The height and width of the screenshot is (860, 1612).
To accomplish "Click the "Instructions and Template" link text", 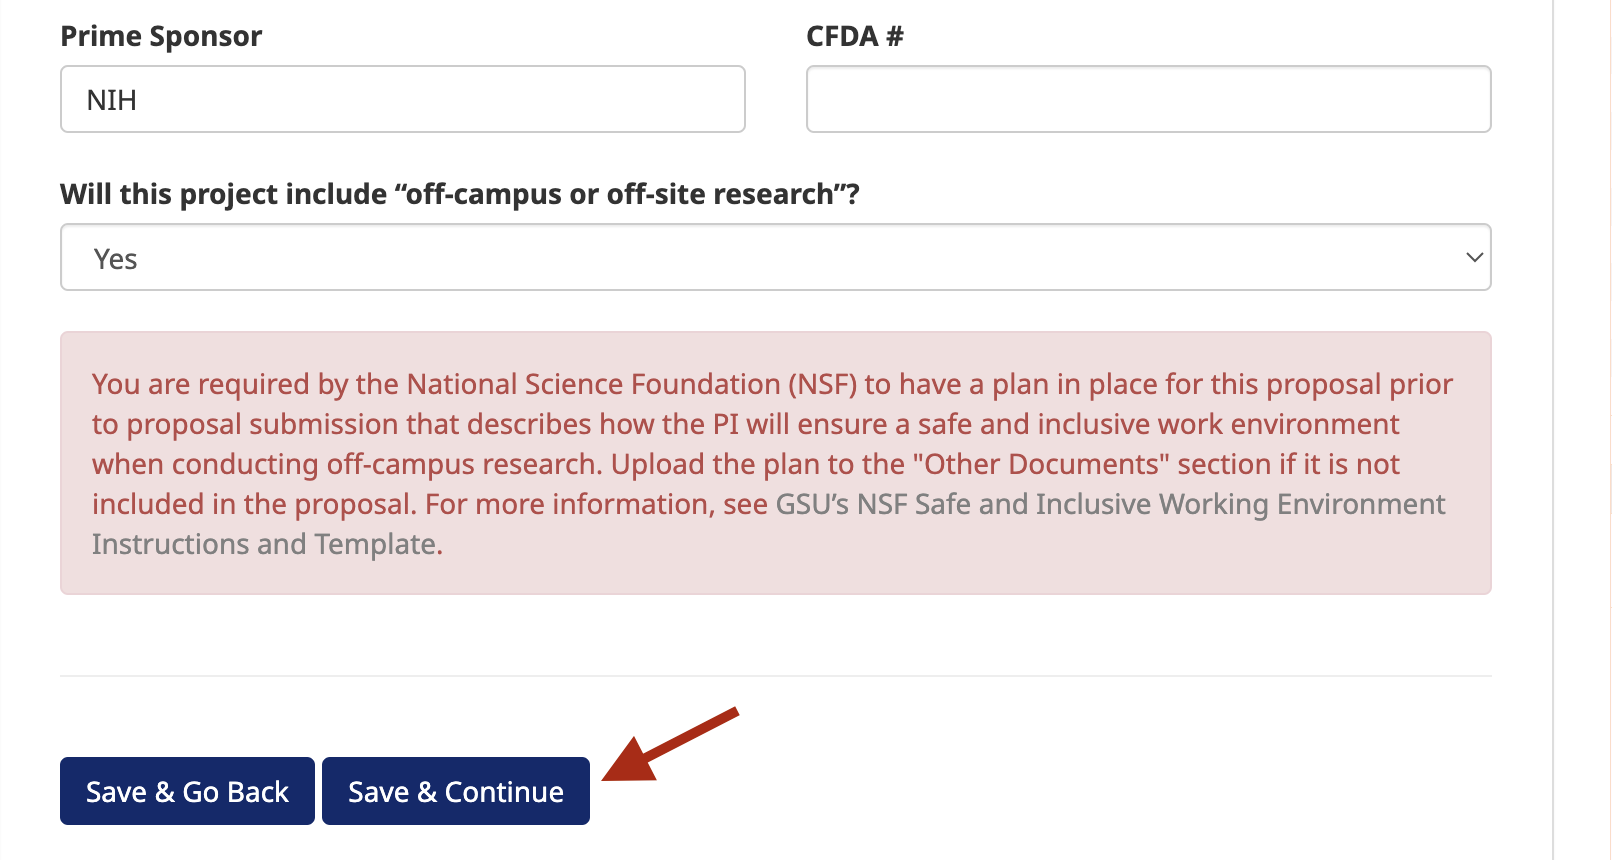I will coord(266,544).
